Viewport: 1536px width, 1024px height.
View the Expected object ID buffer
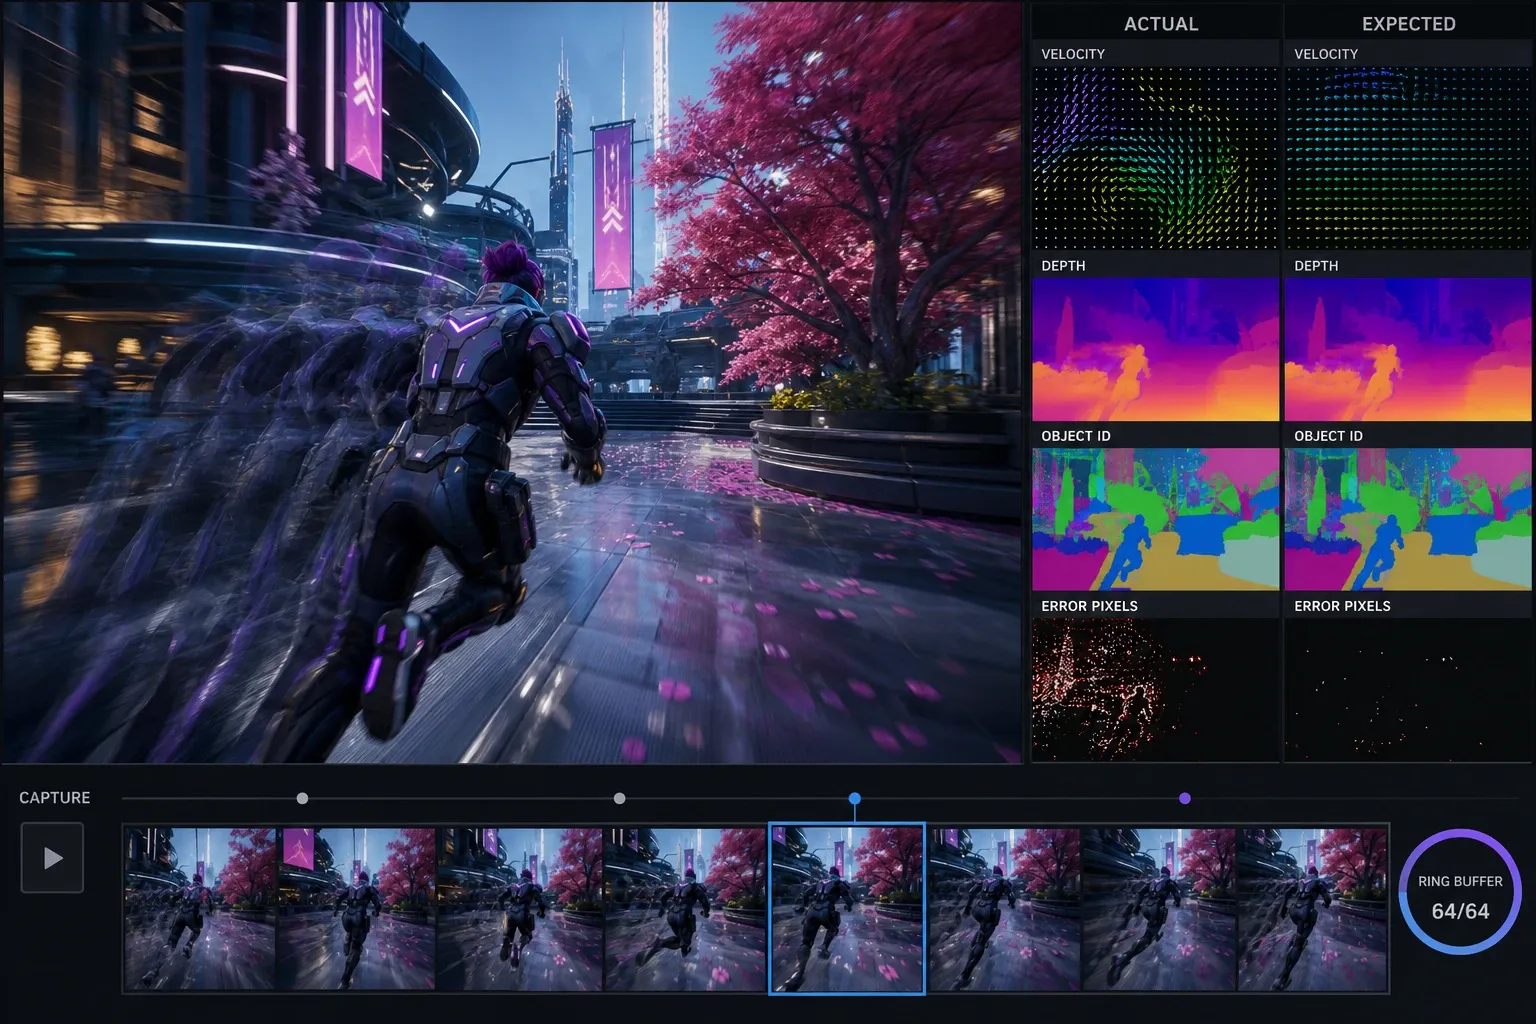pyautogui.click(x=1408, y=519)
